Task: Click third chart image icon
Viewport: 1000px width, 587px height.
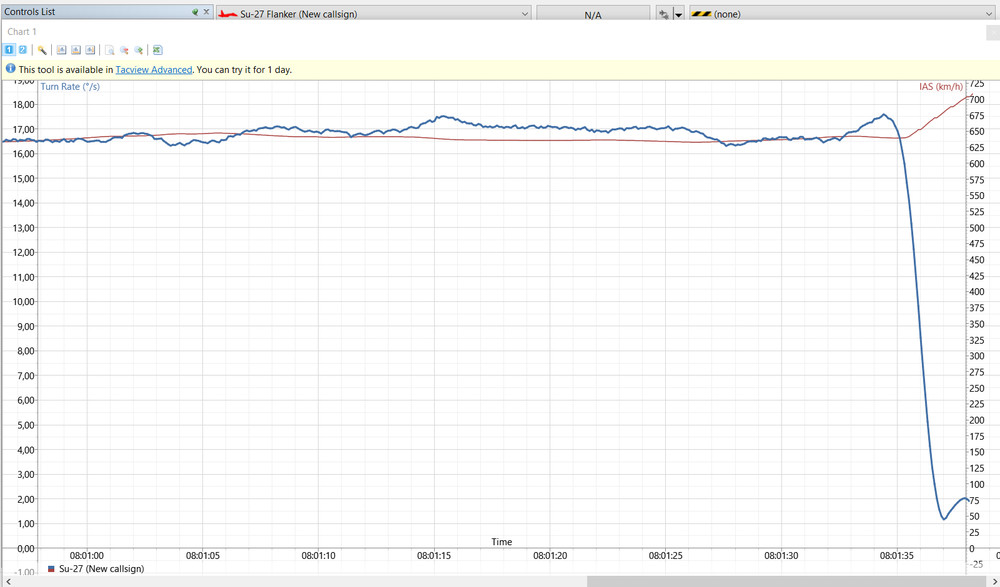Action: [91, 50]
